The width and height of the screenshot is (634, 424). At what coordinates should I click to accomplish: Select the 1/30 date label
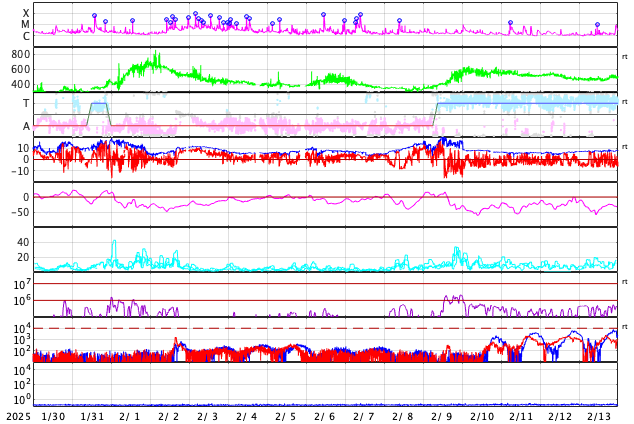click(53, 416)
